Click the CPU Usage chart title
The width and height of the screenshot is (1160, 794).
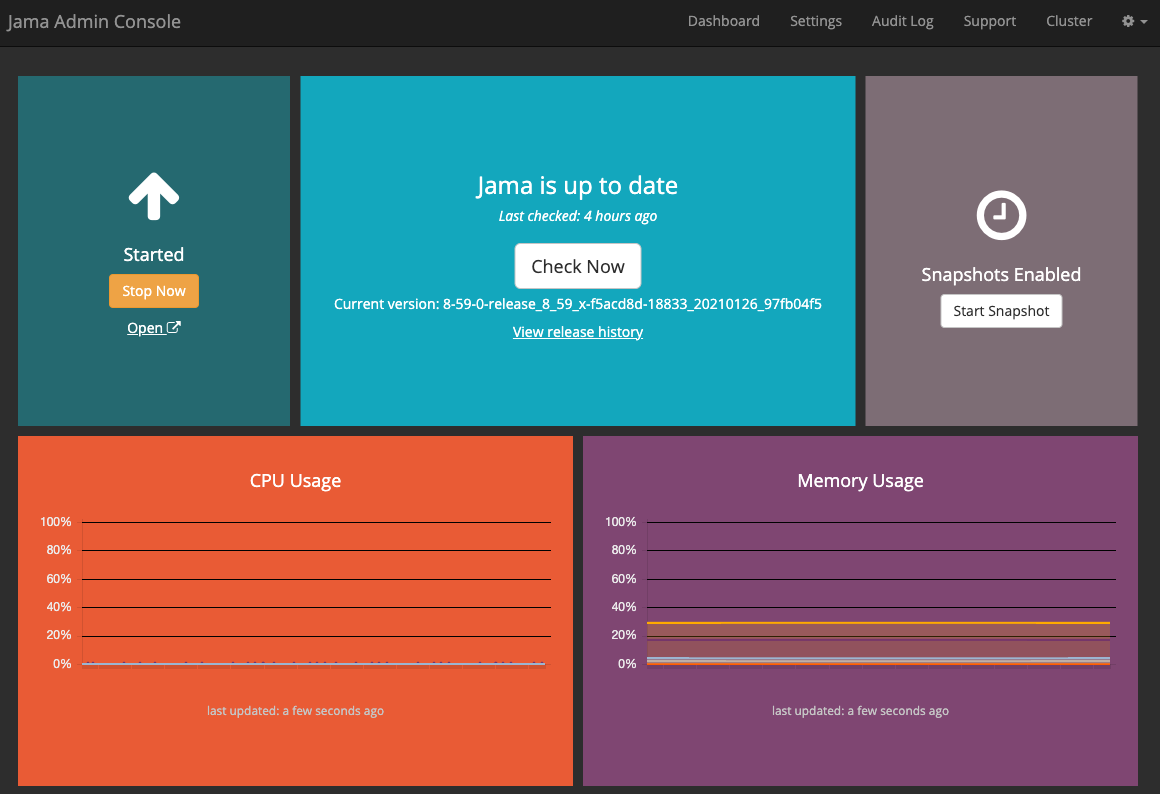(x=295, y=480)
